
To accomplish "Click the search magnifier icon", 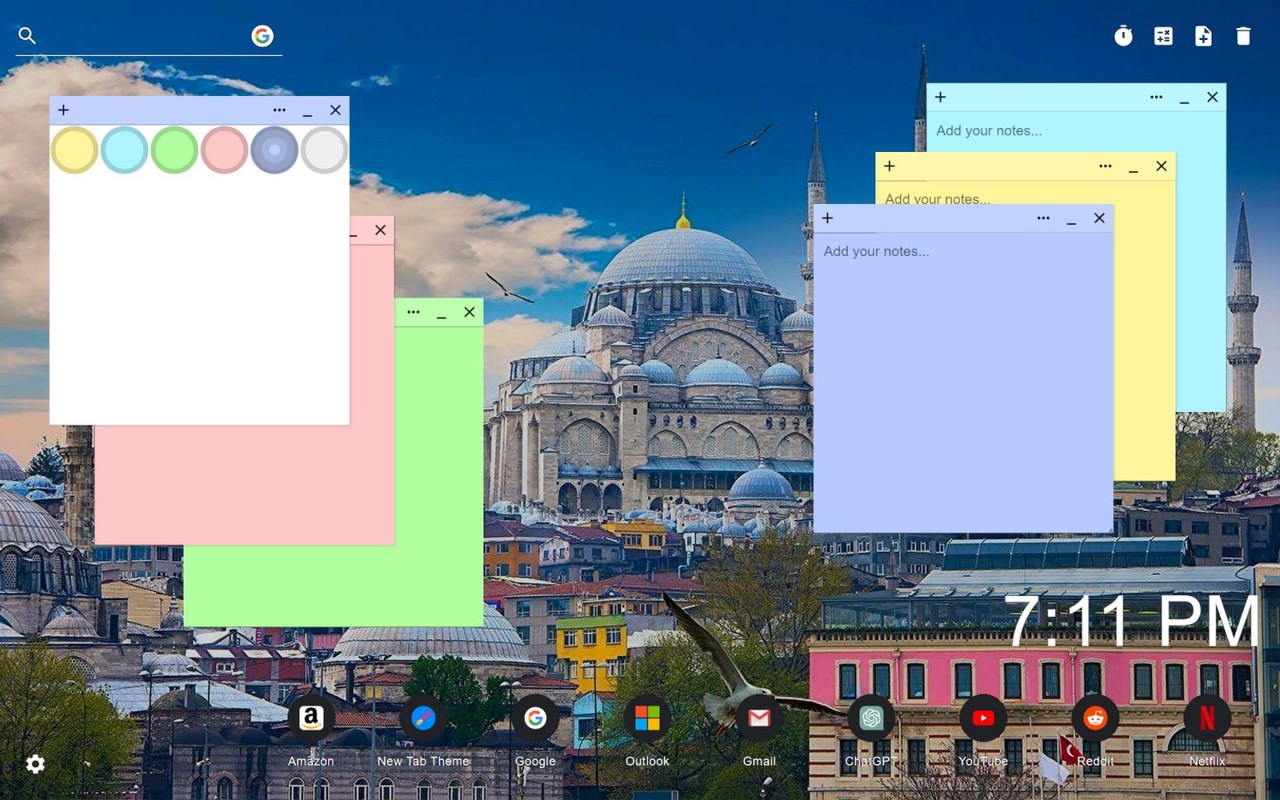I will 27,36.
